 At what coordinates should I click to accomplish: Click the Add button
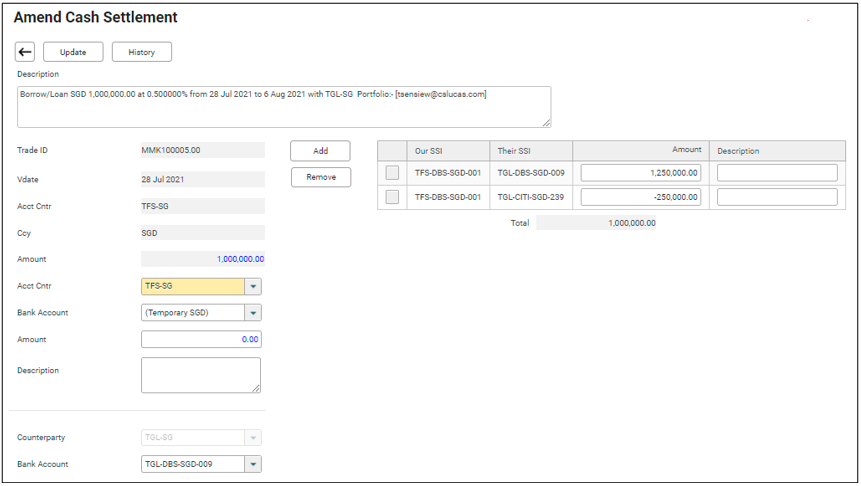tap(320, 151)
